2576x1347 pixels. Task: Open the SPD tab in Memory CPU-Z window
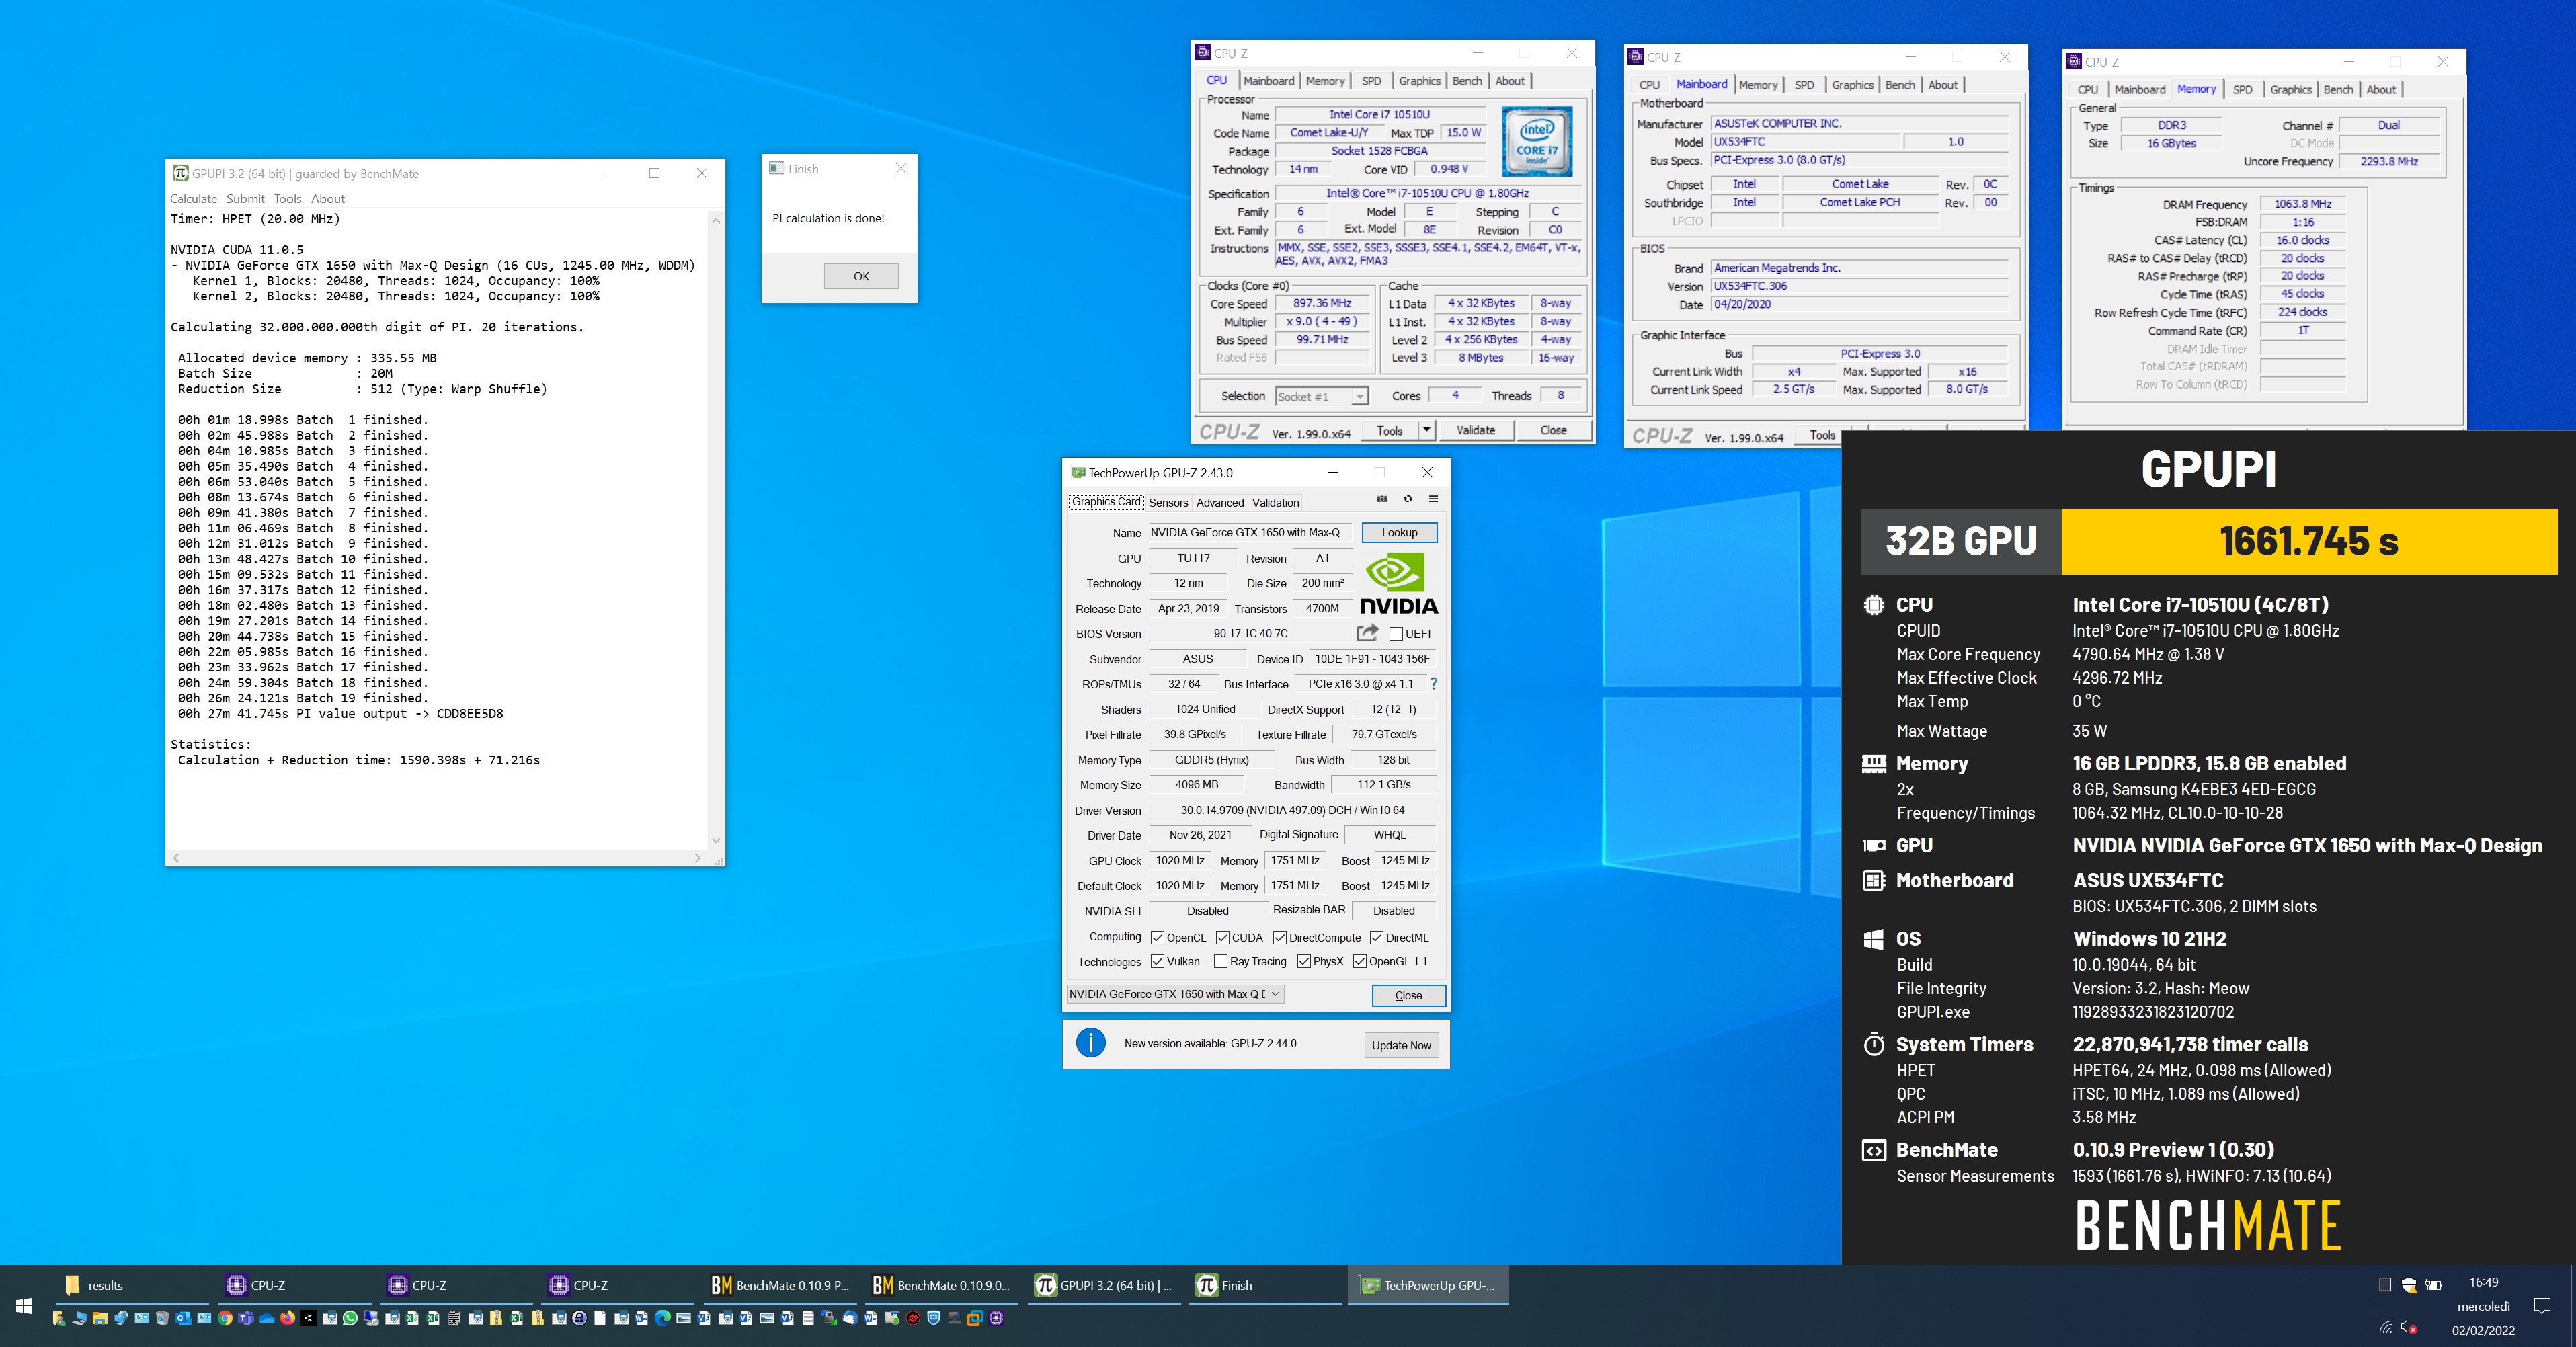pos(2242,89)
